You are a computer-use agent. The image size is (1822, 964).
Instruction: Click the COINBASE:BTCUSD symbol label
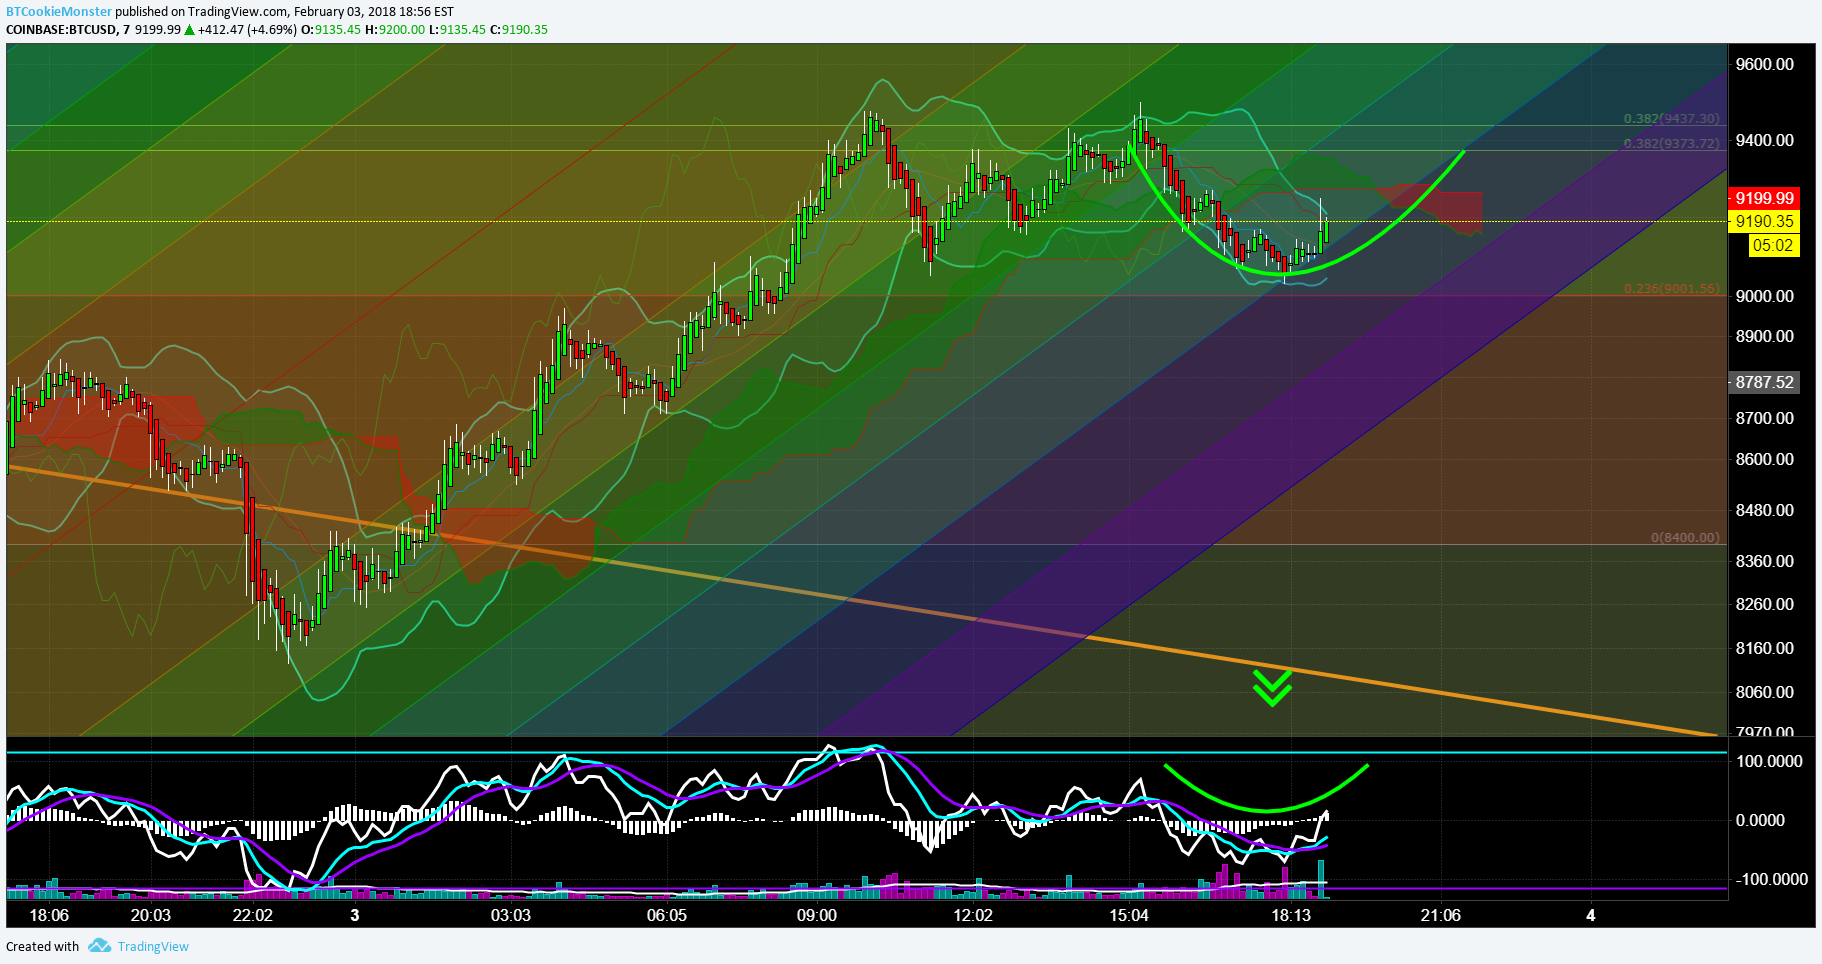coord(61,29)
